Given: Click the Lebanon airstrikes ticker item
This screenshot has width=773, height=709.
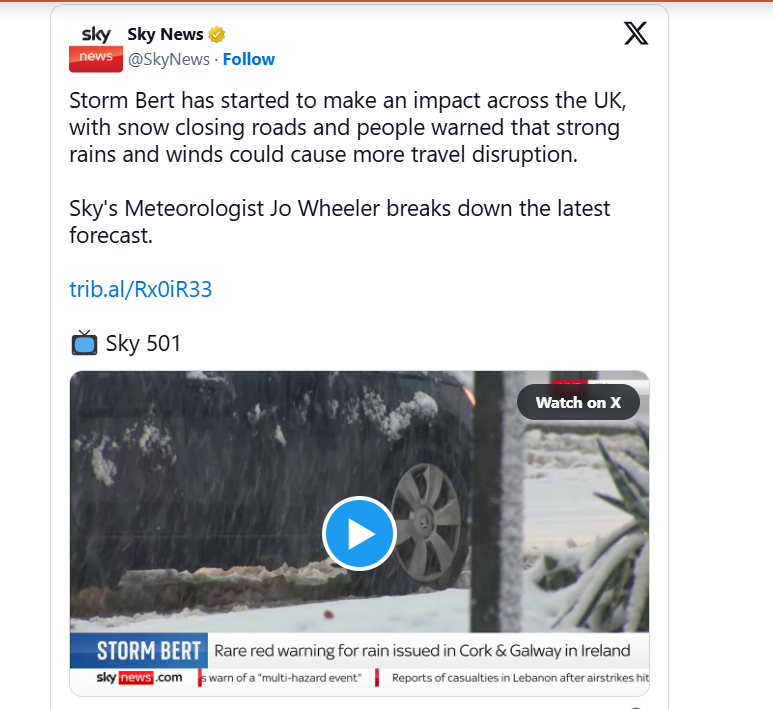Looking at the screenshot, I should coord(520,678).
